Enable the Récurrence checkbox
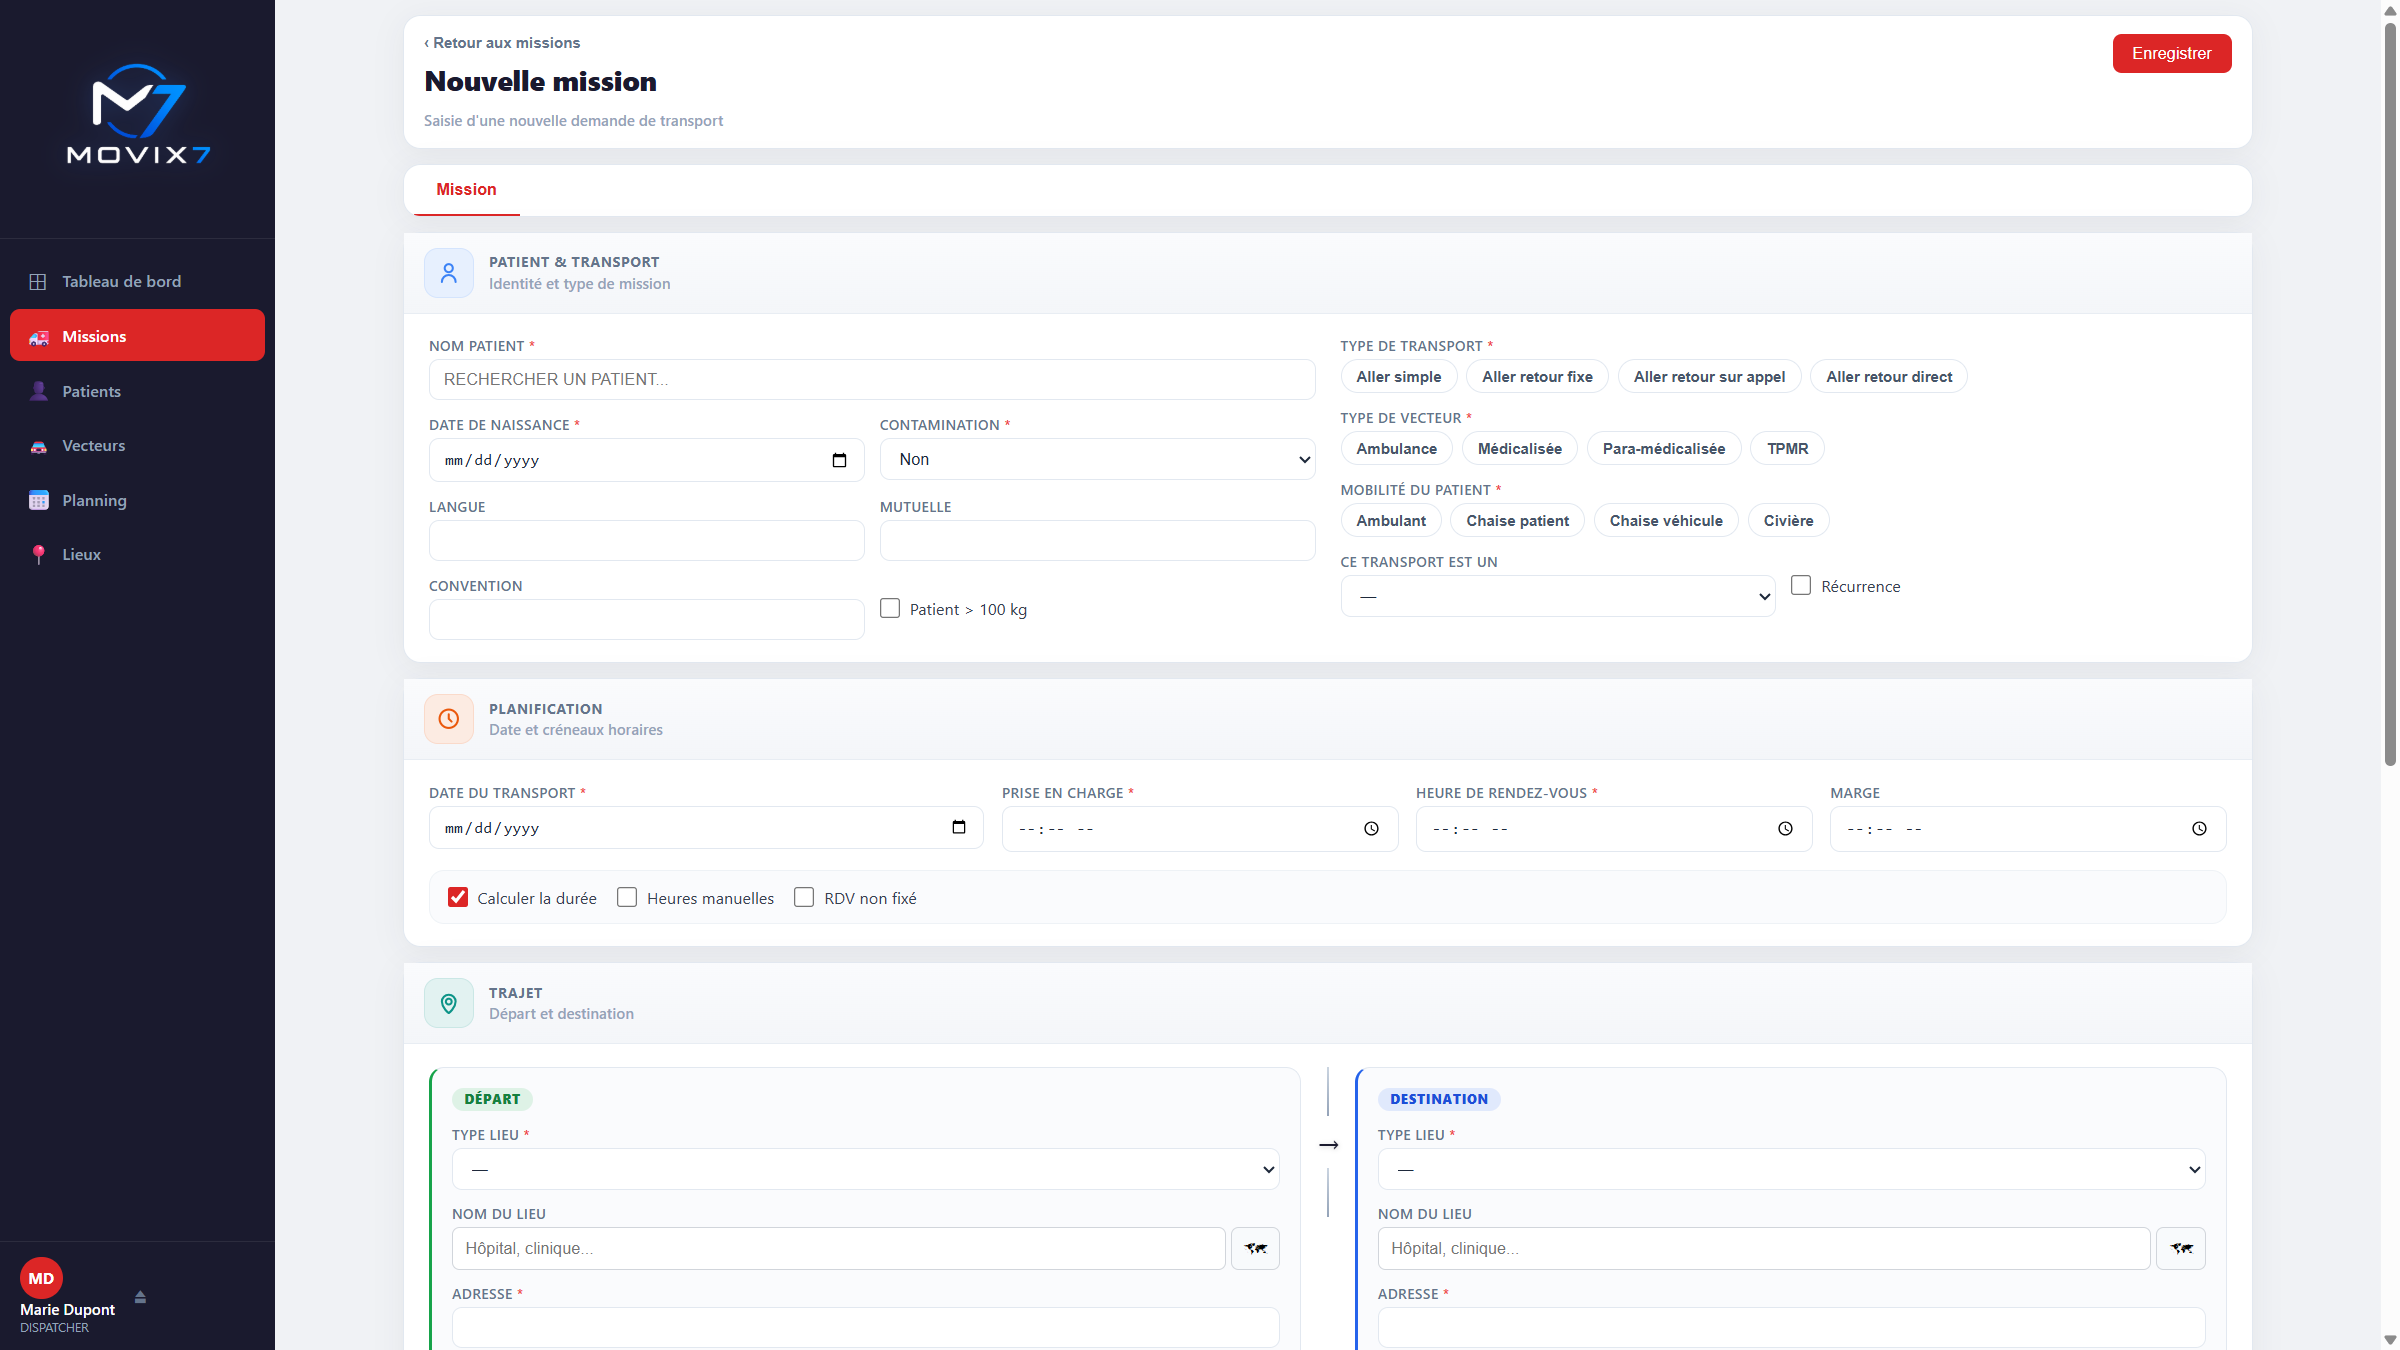 point(1801,586)
